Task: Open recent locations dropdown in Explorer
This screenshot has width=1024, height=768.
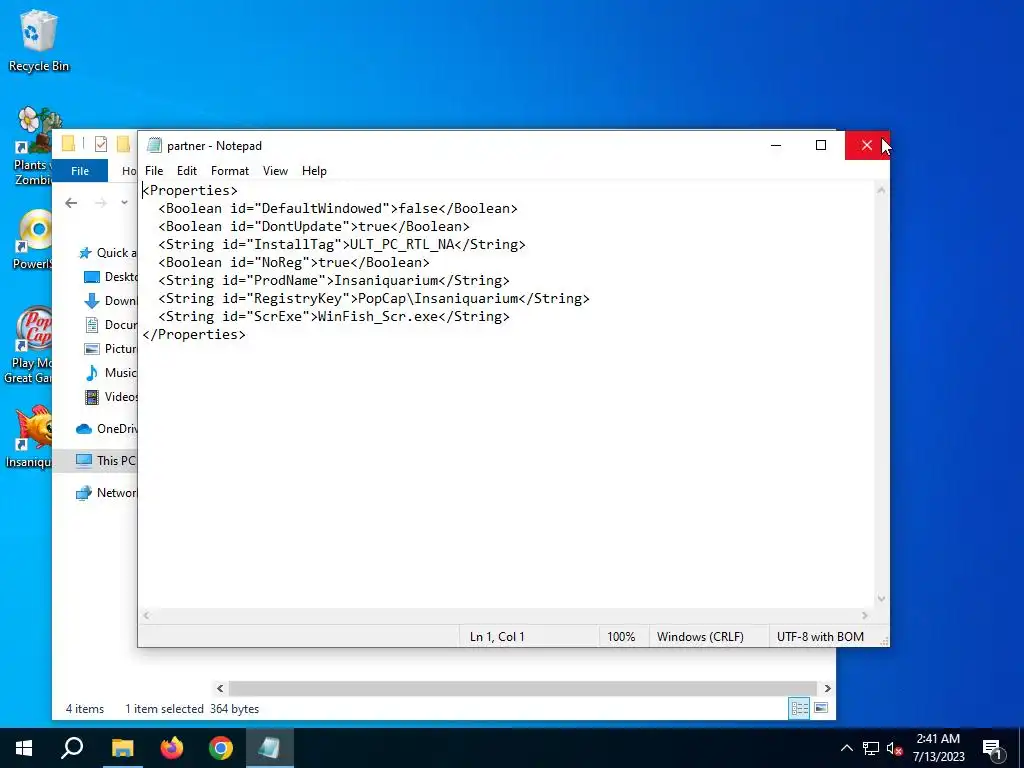Action: pos(124,203)
